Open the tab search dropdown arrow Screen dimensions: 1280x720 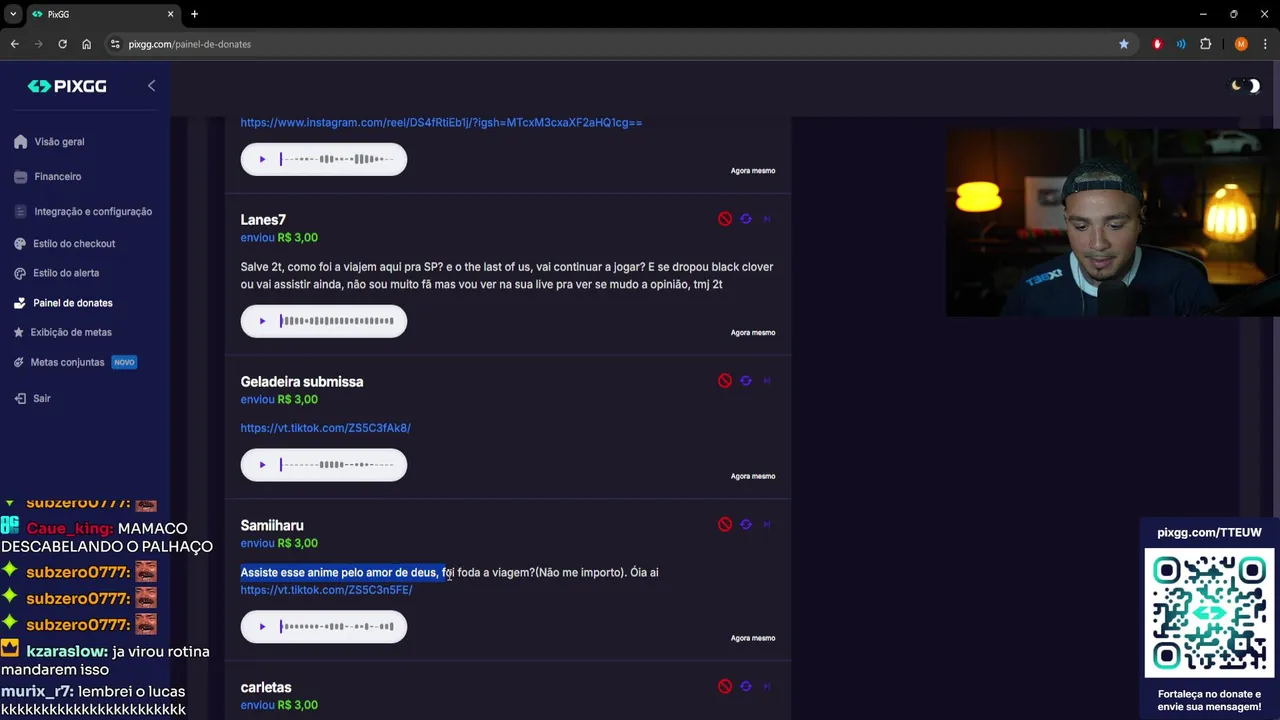13,14
